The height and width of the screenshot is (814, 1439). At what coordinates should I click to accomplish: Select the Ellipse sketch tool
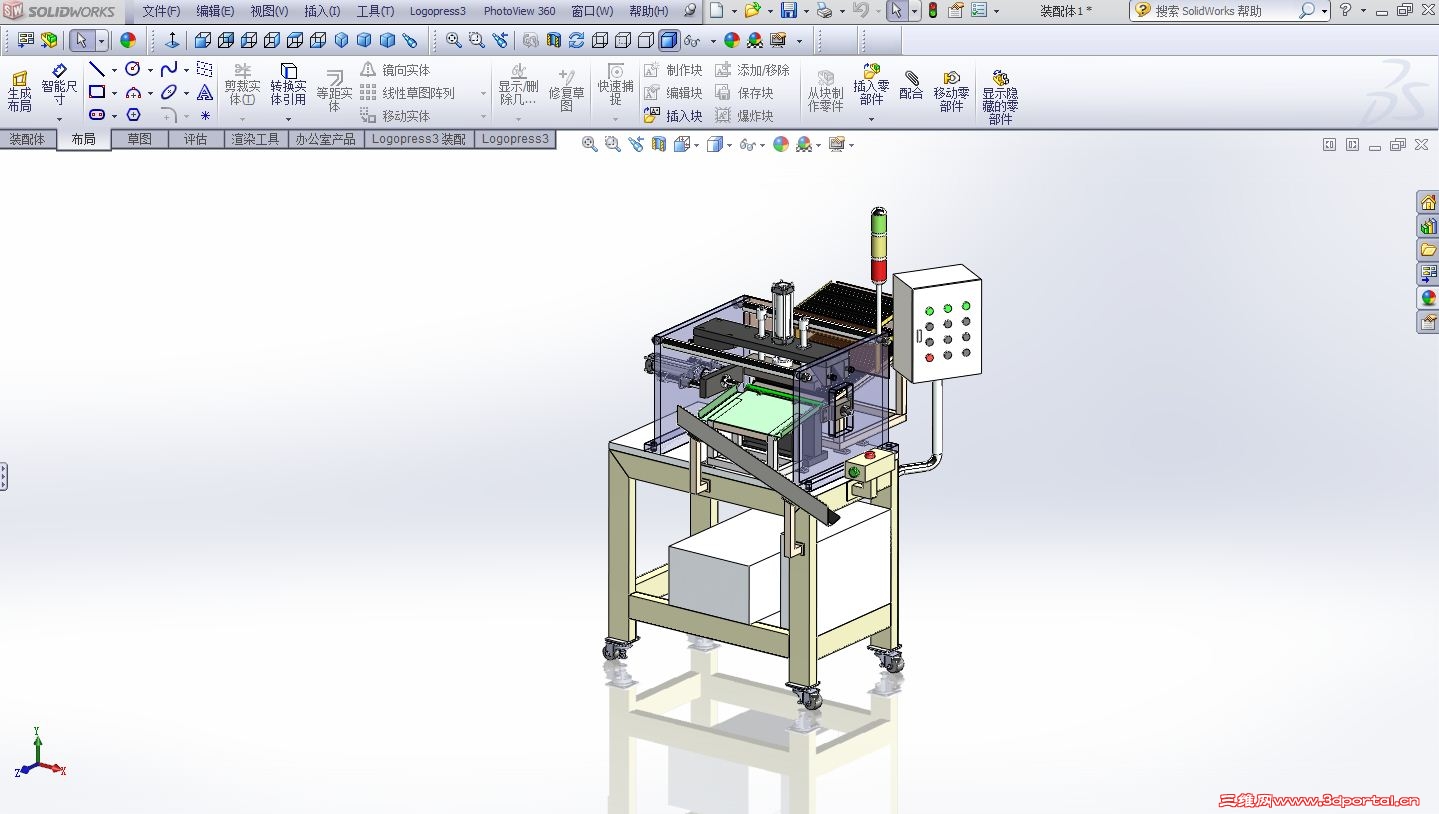click(x=169, y=92)
